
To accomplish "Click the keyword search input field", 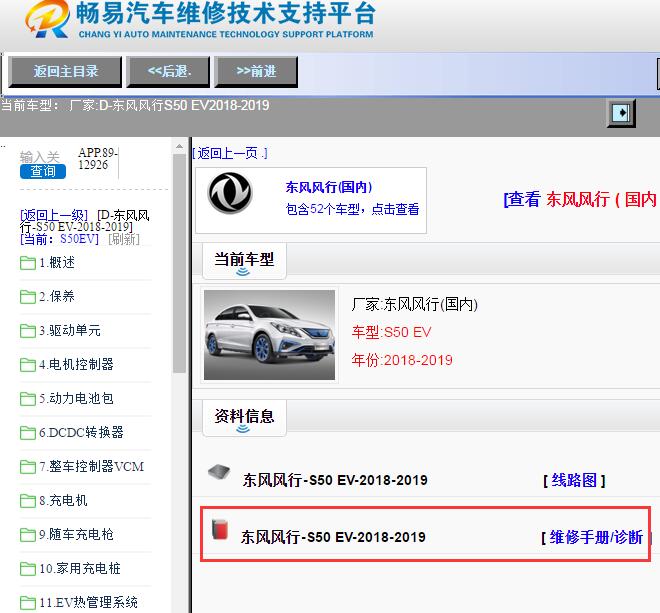I will click(x=40, y=157).
